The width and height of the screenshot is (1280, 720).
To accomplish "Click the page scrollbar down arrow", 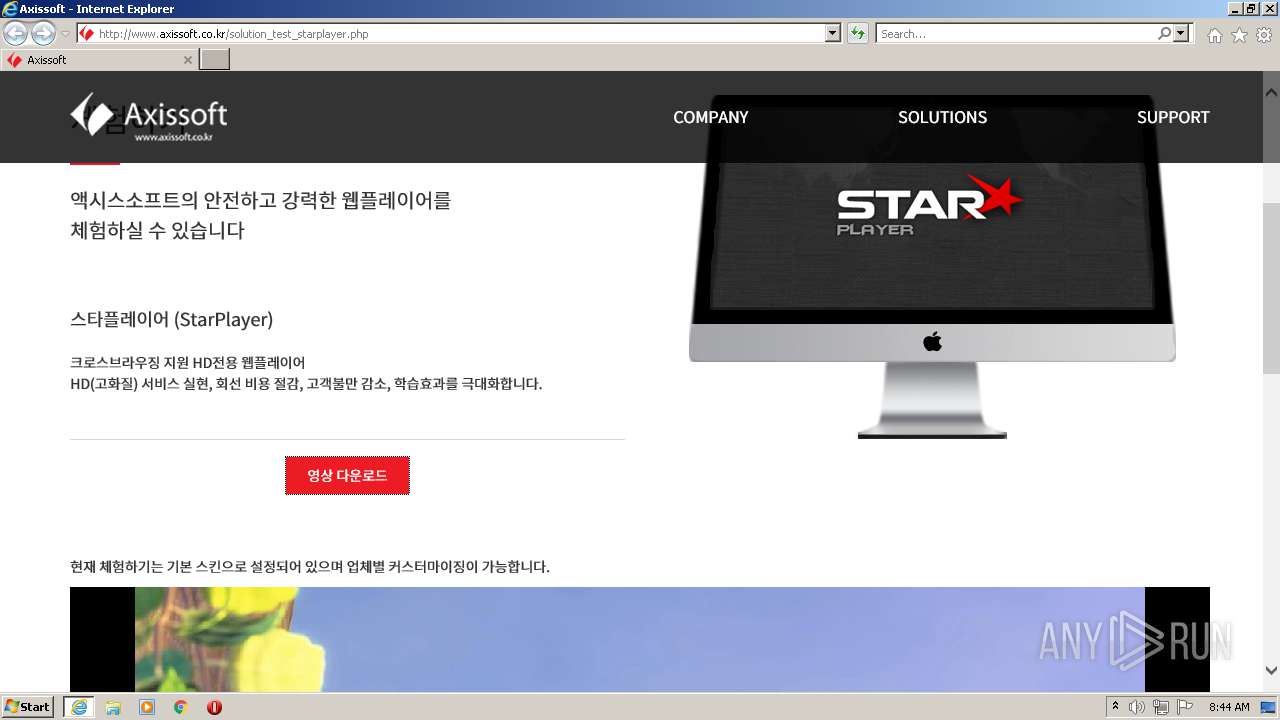I will pyautogui.click(x=1271, y=671).
